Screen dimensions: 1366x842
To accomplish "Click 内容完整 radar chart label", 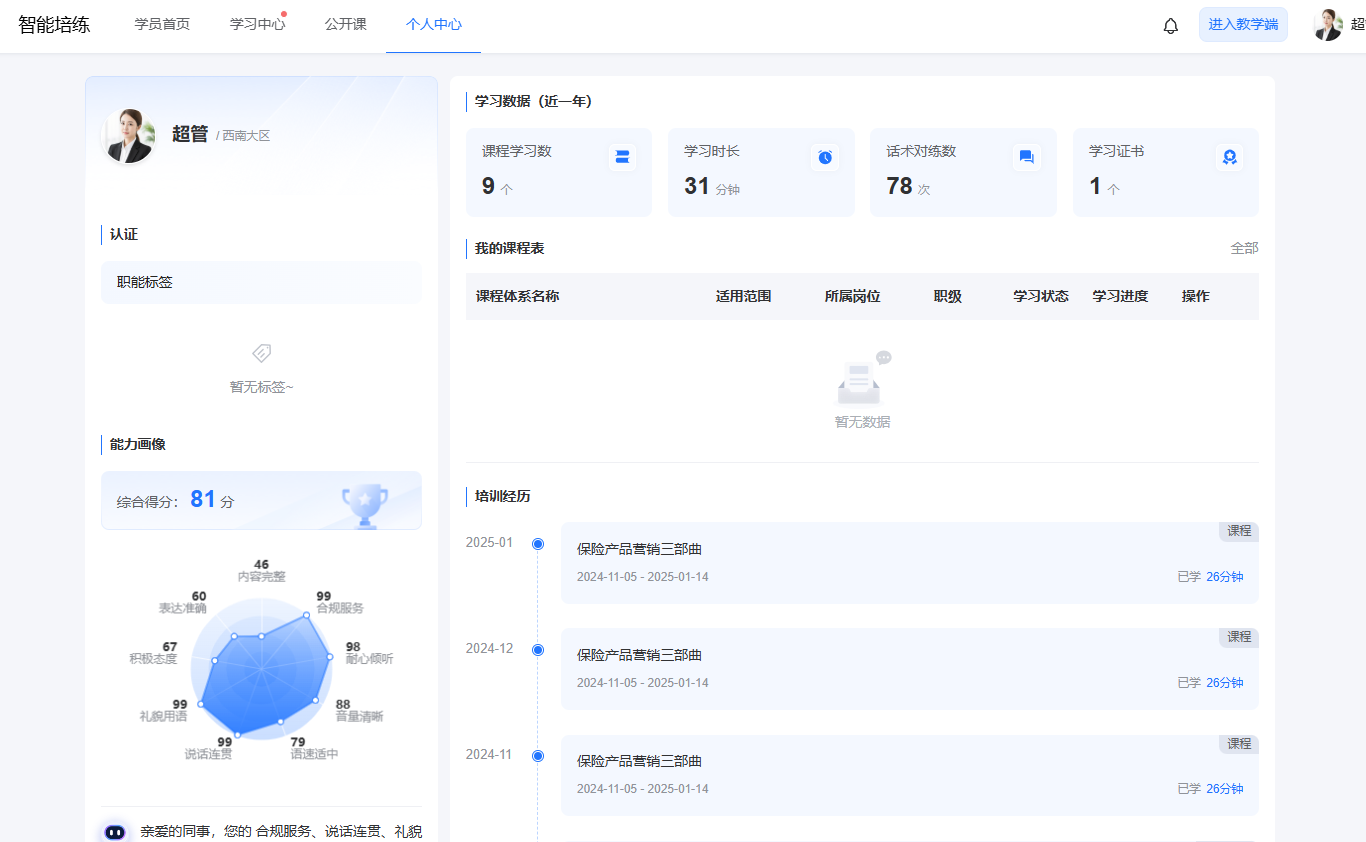I will pos(261,577).
